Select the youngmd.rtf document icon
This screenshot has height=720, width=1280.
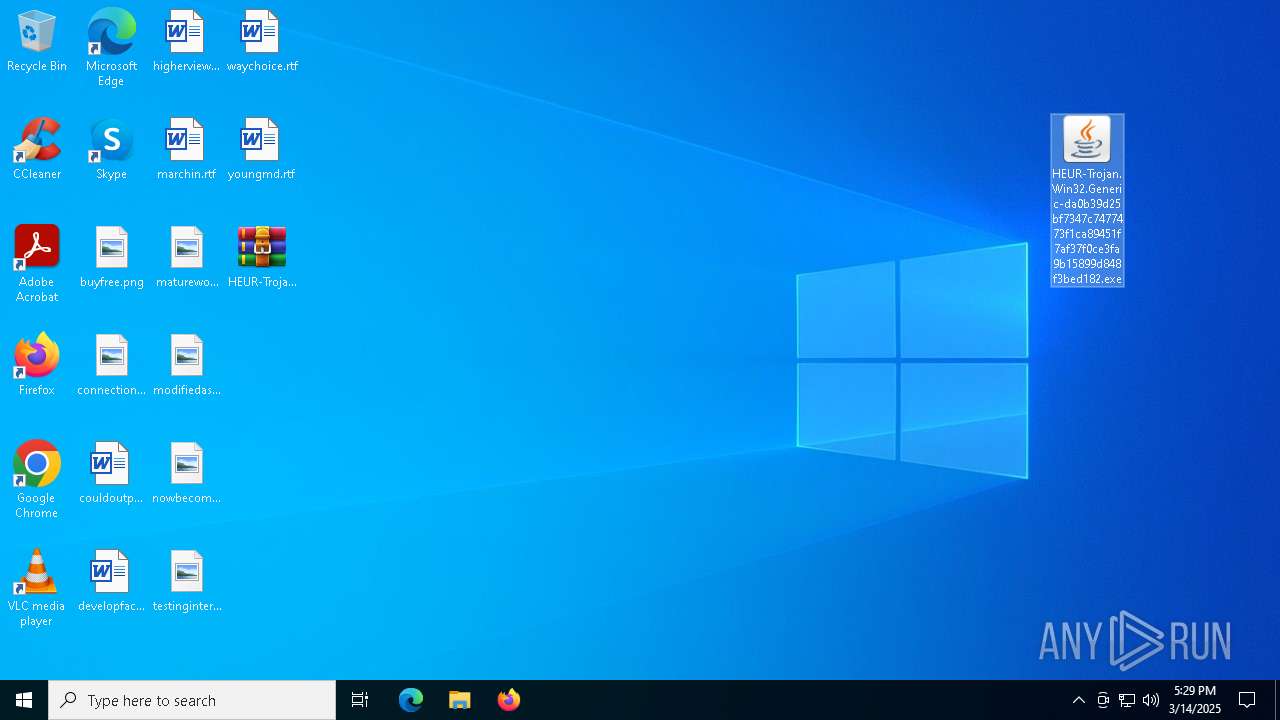(261, 150)
